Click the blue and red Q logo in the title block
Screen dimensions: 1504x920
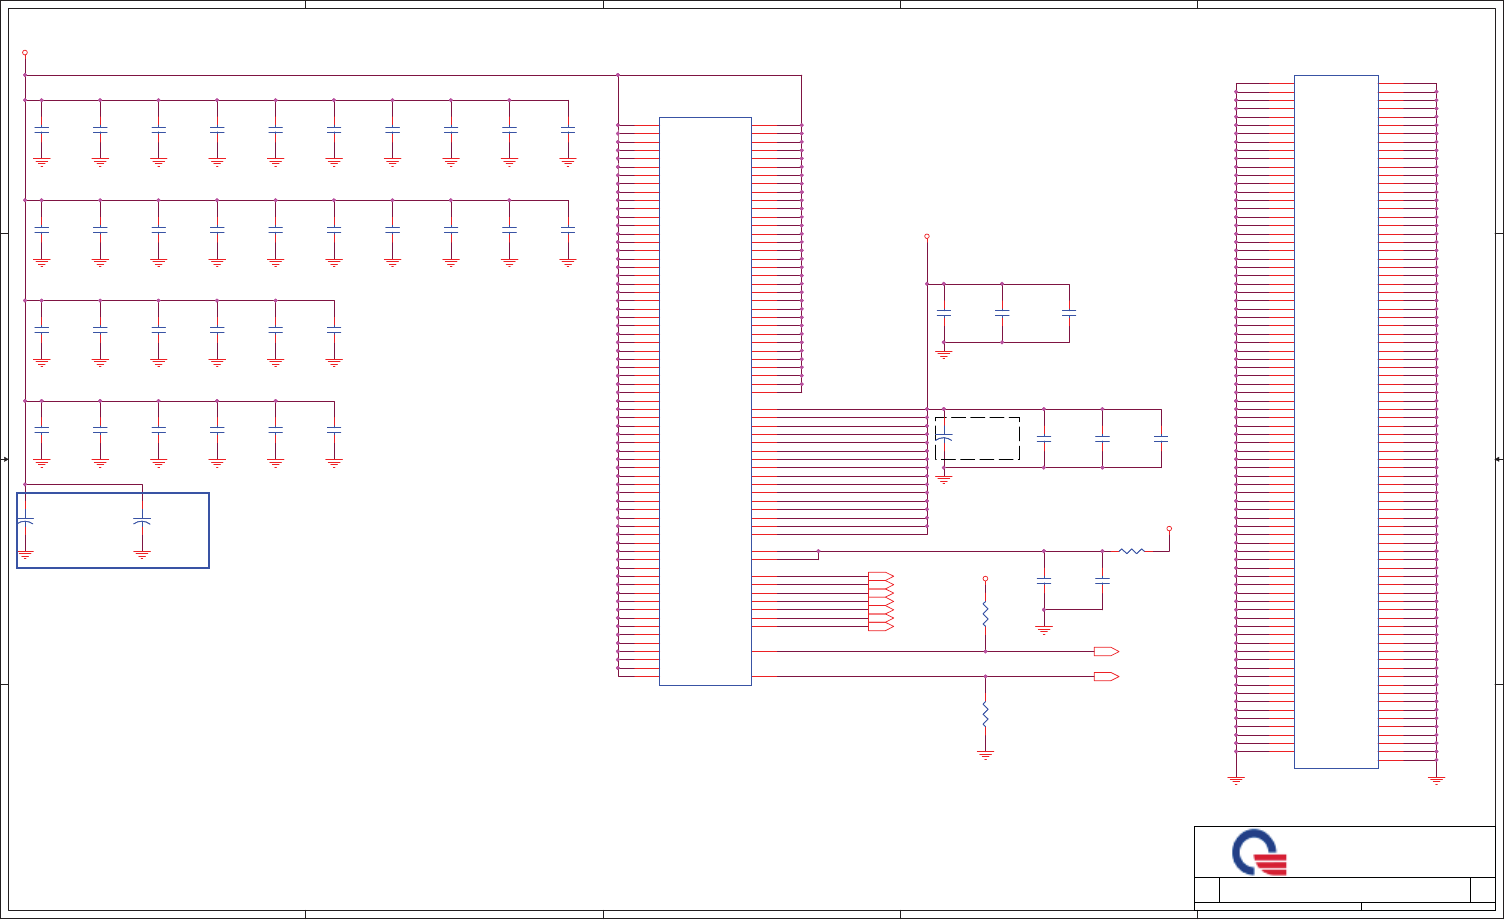(1258, 853)
